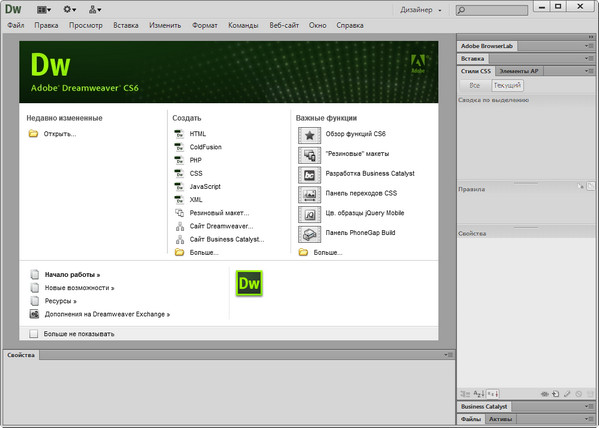Click Больше... link under Создать
The width and height of the screenshot is (599, 428).
click(204, 253)
